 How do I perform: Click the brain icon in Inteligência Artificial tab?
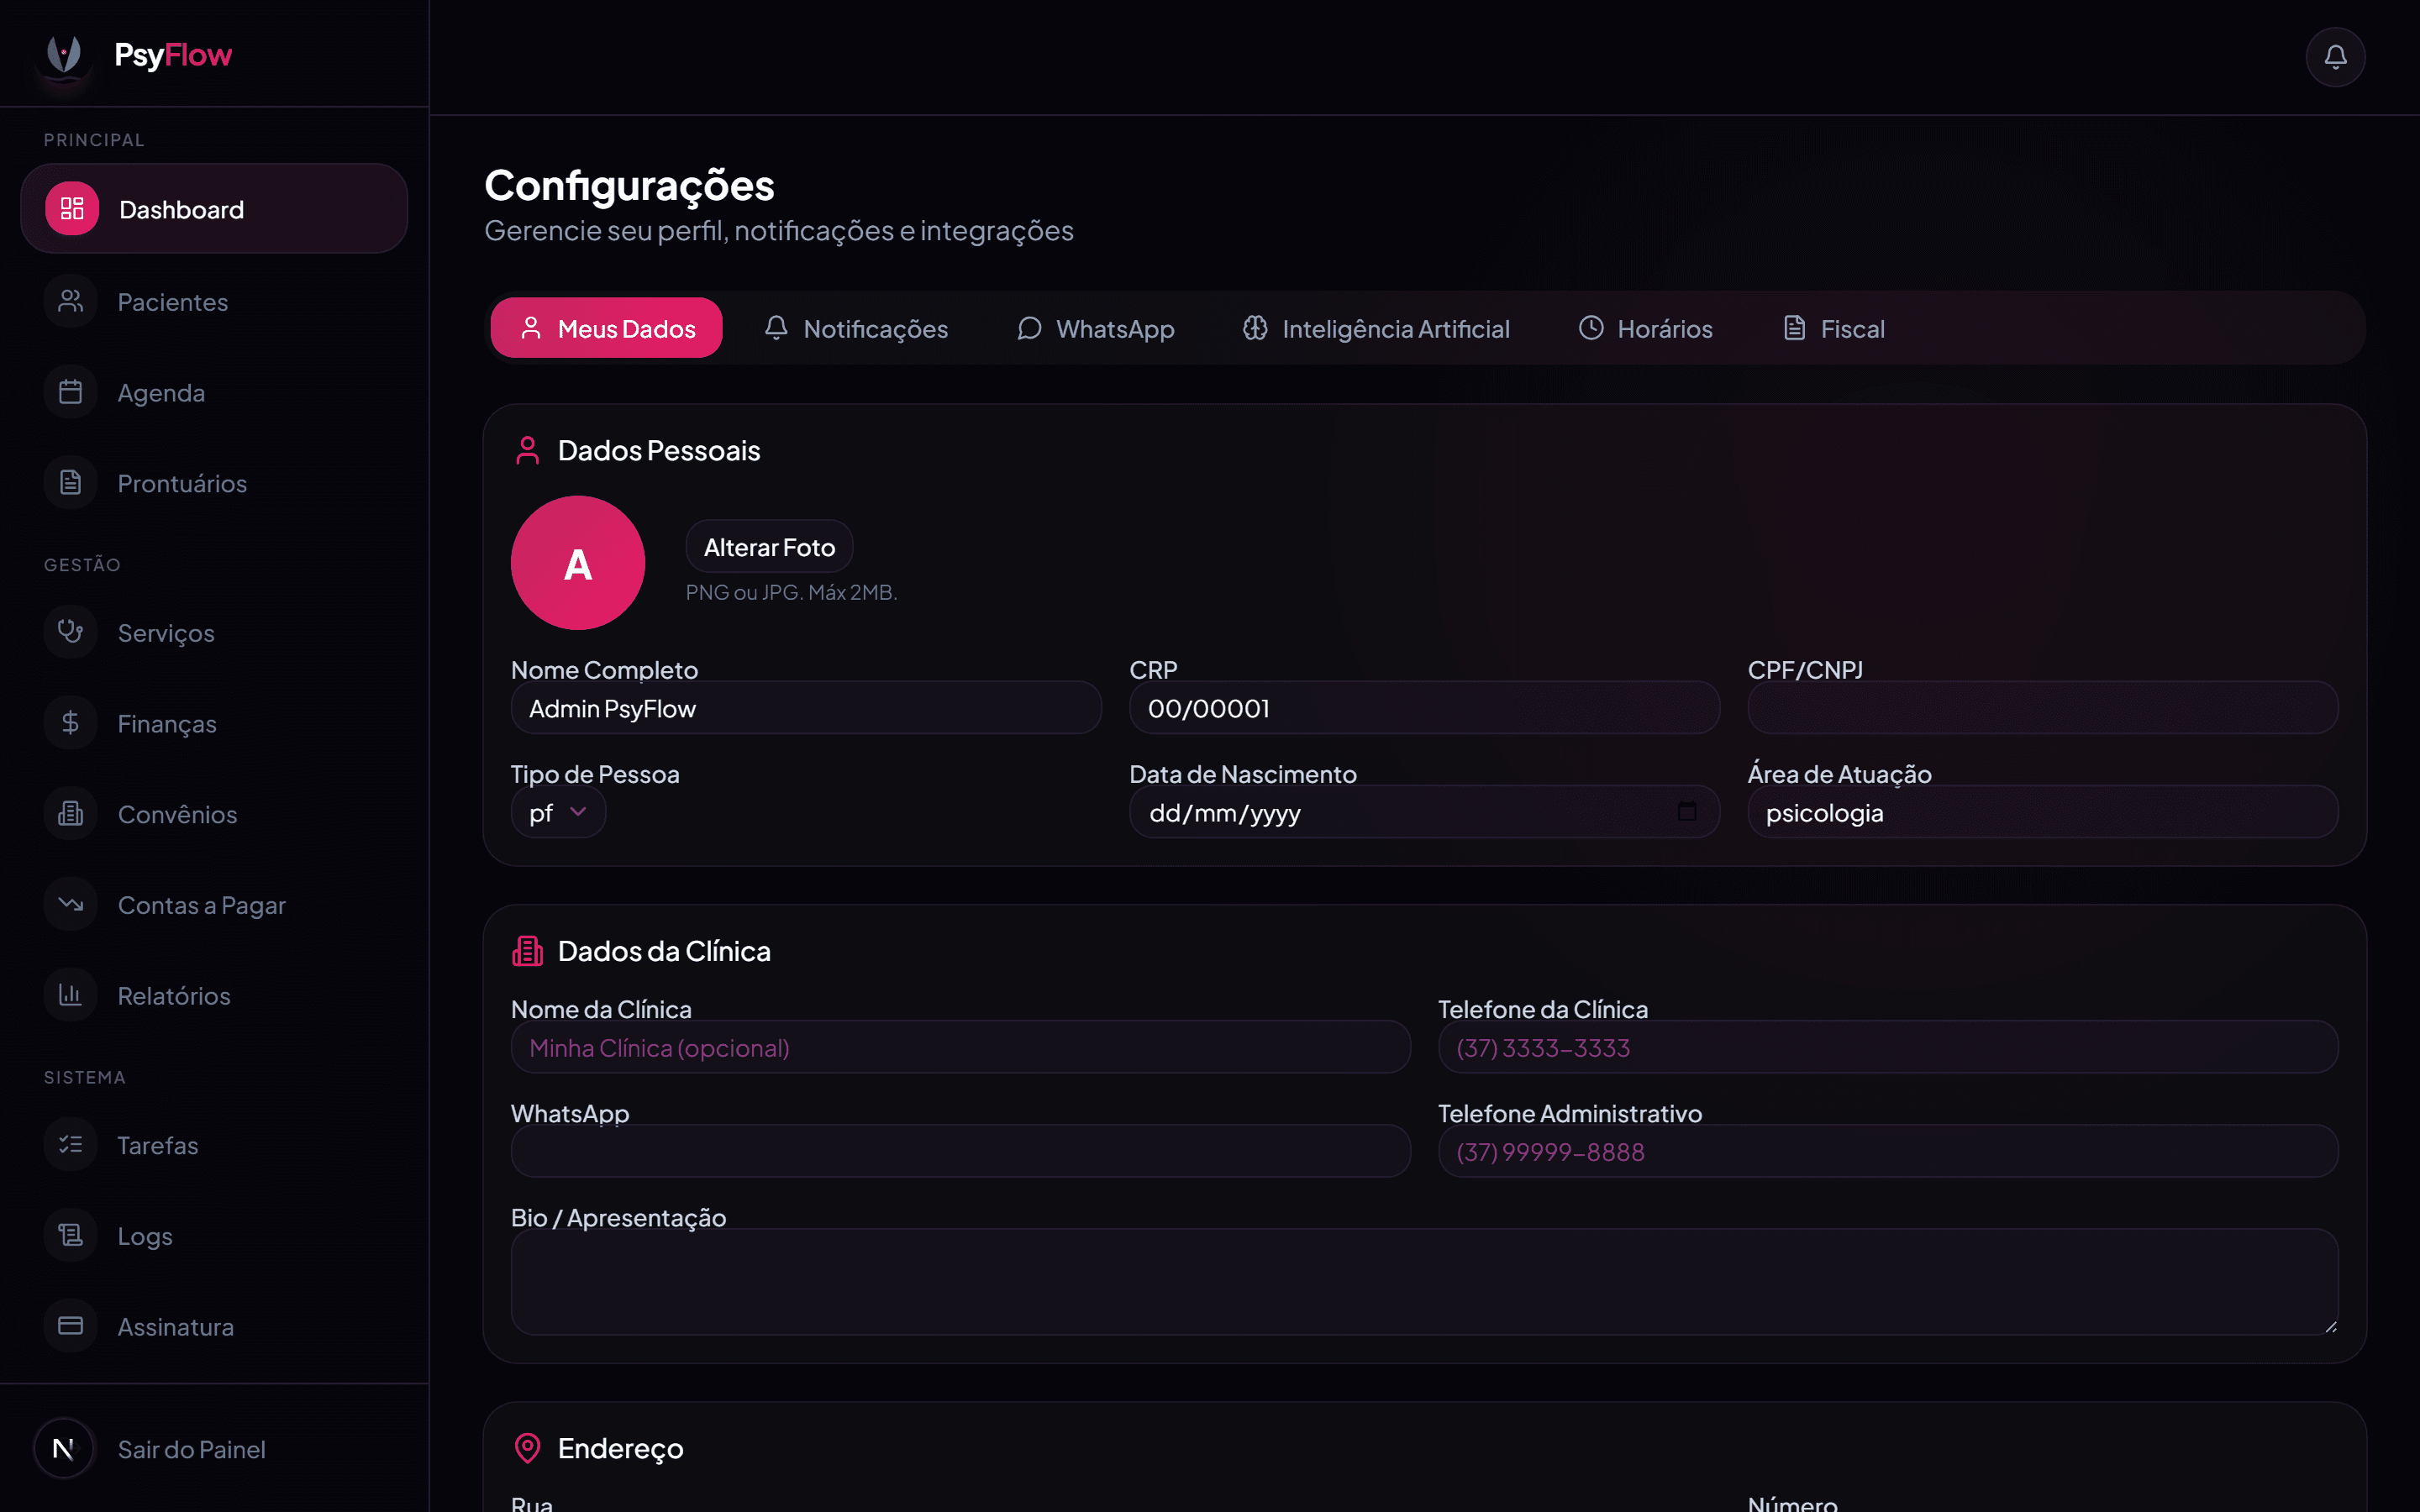pyautogui.click(x=1255, y=328)
